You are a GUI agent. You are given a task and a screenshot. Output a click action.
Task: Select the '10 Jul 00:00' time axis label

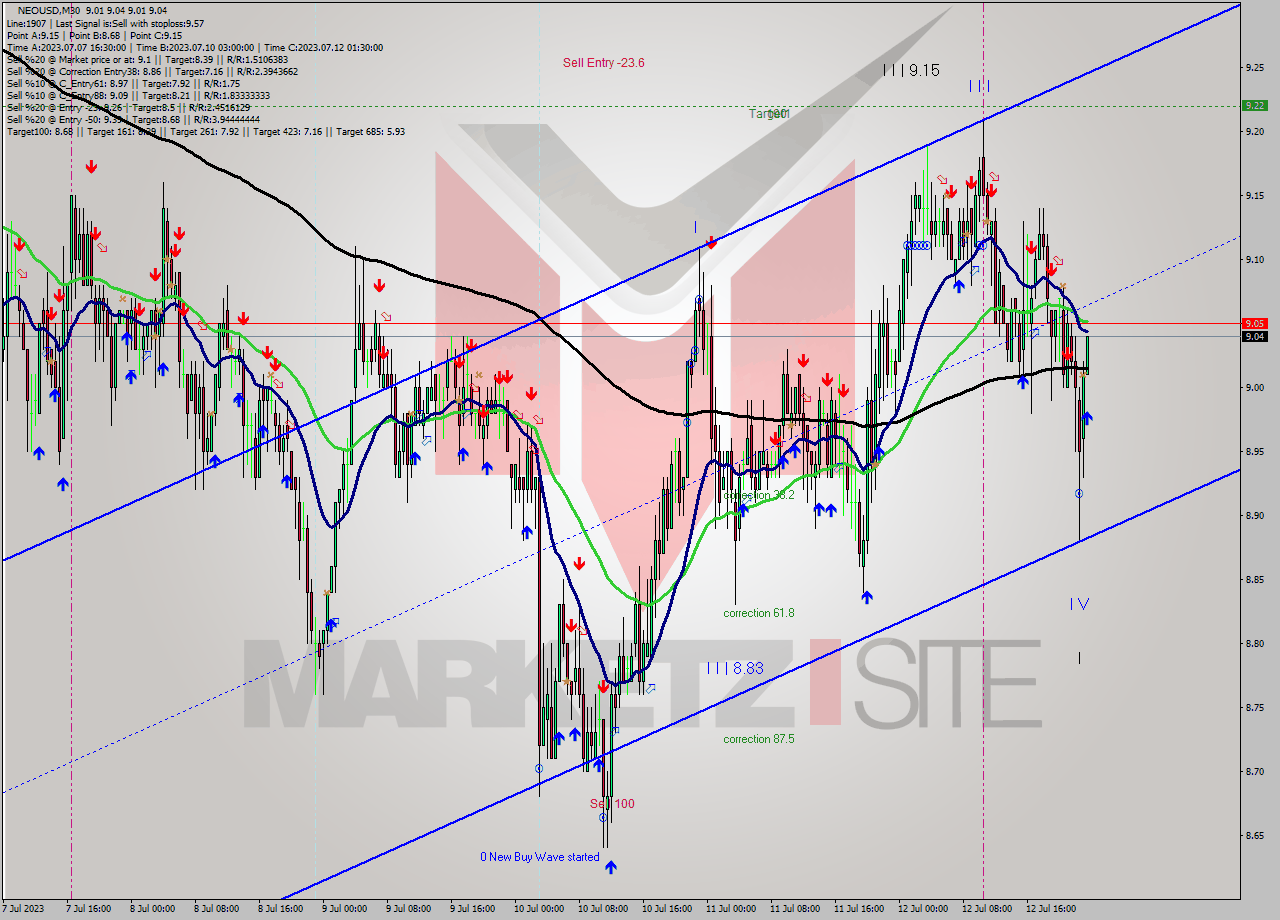click(x=539, y=909)
